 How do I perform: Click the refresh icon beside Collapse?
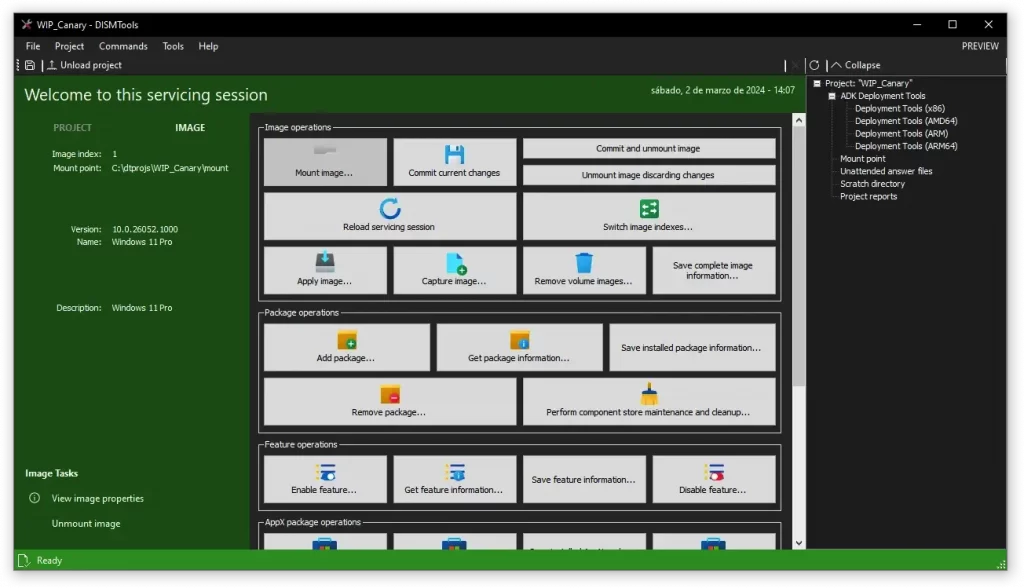pyautogui.click(x=813, y=64)
